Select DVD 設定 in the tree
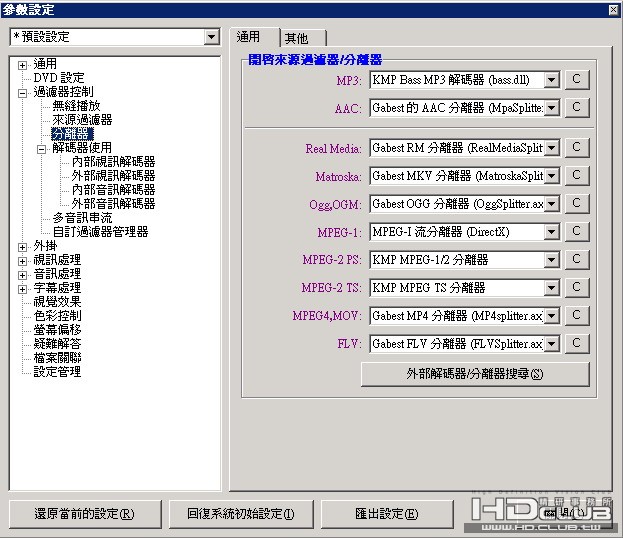The width and height of the screenshot is (623, 538). click(59, 78)
